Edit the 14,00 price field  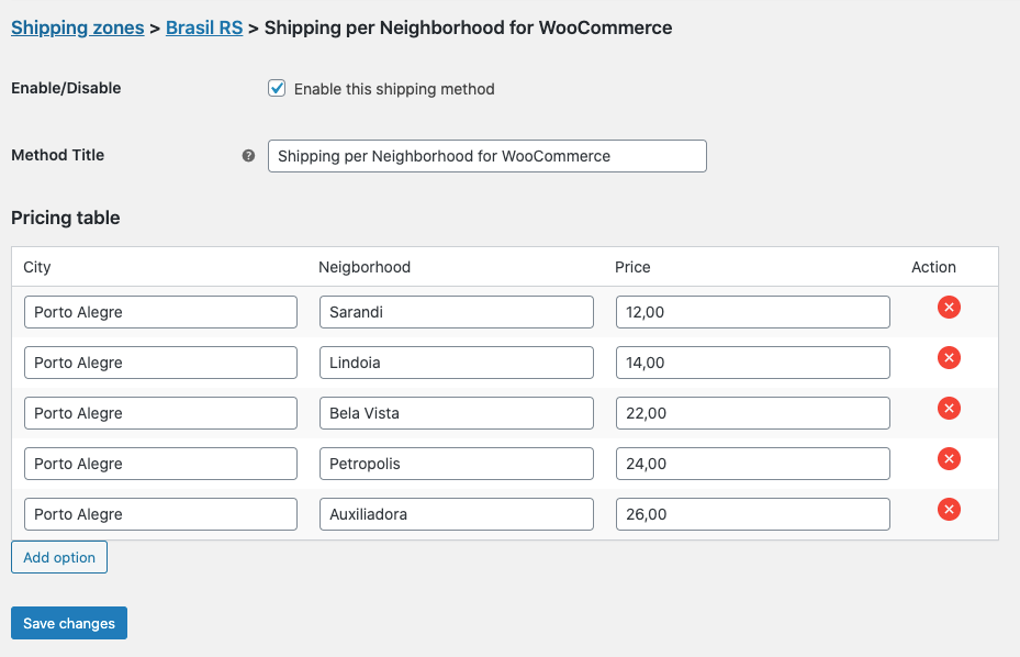[x=752, y=362]
